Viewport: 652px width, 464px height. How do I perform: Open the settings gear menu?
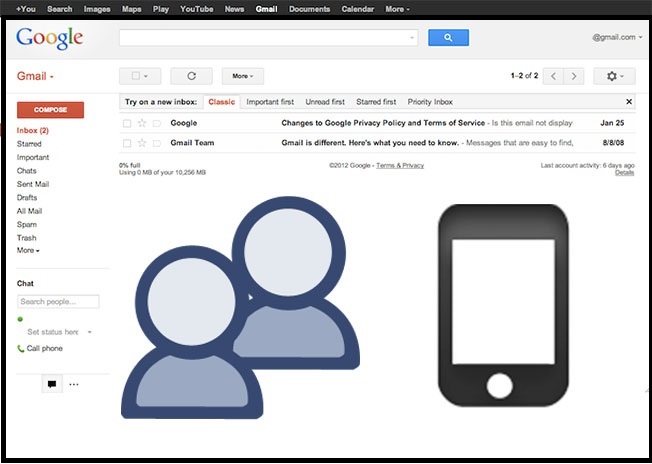tap(615, 76)
